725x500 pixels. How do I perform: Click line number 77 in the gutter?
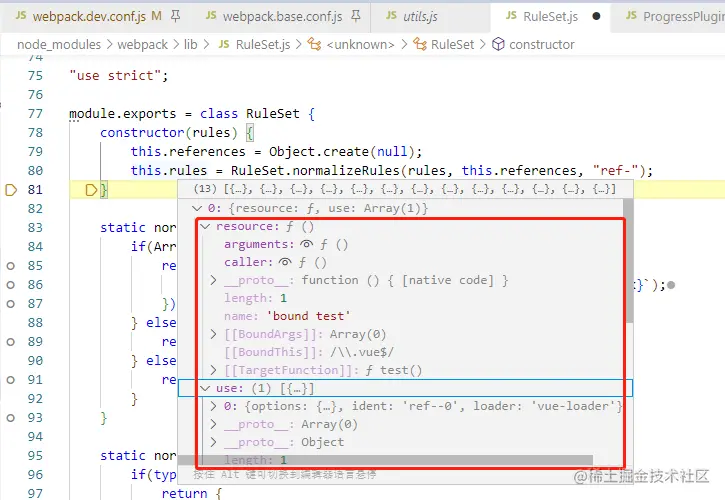click(35, 114)
